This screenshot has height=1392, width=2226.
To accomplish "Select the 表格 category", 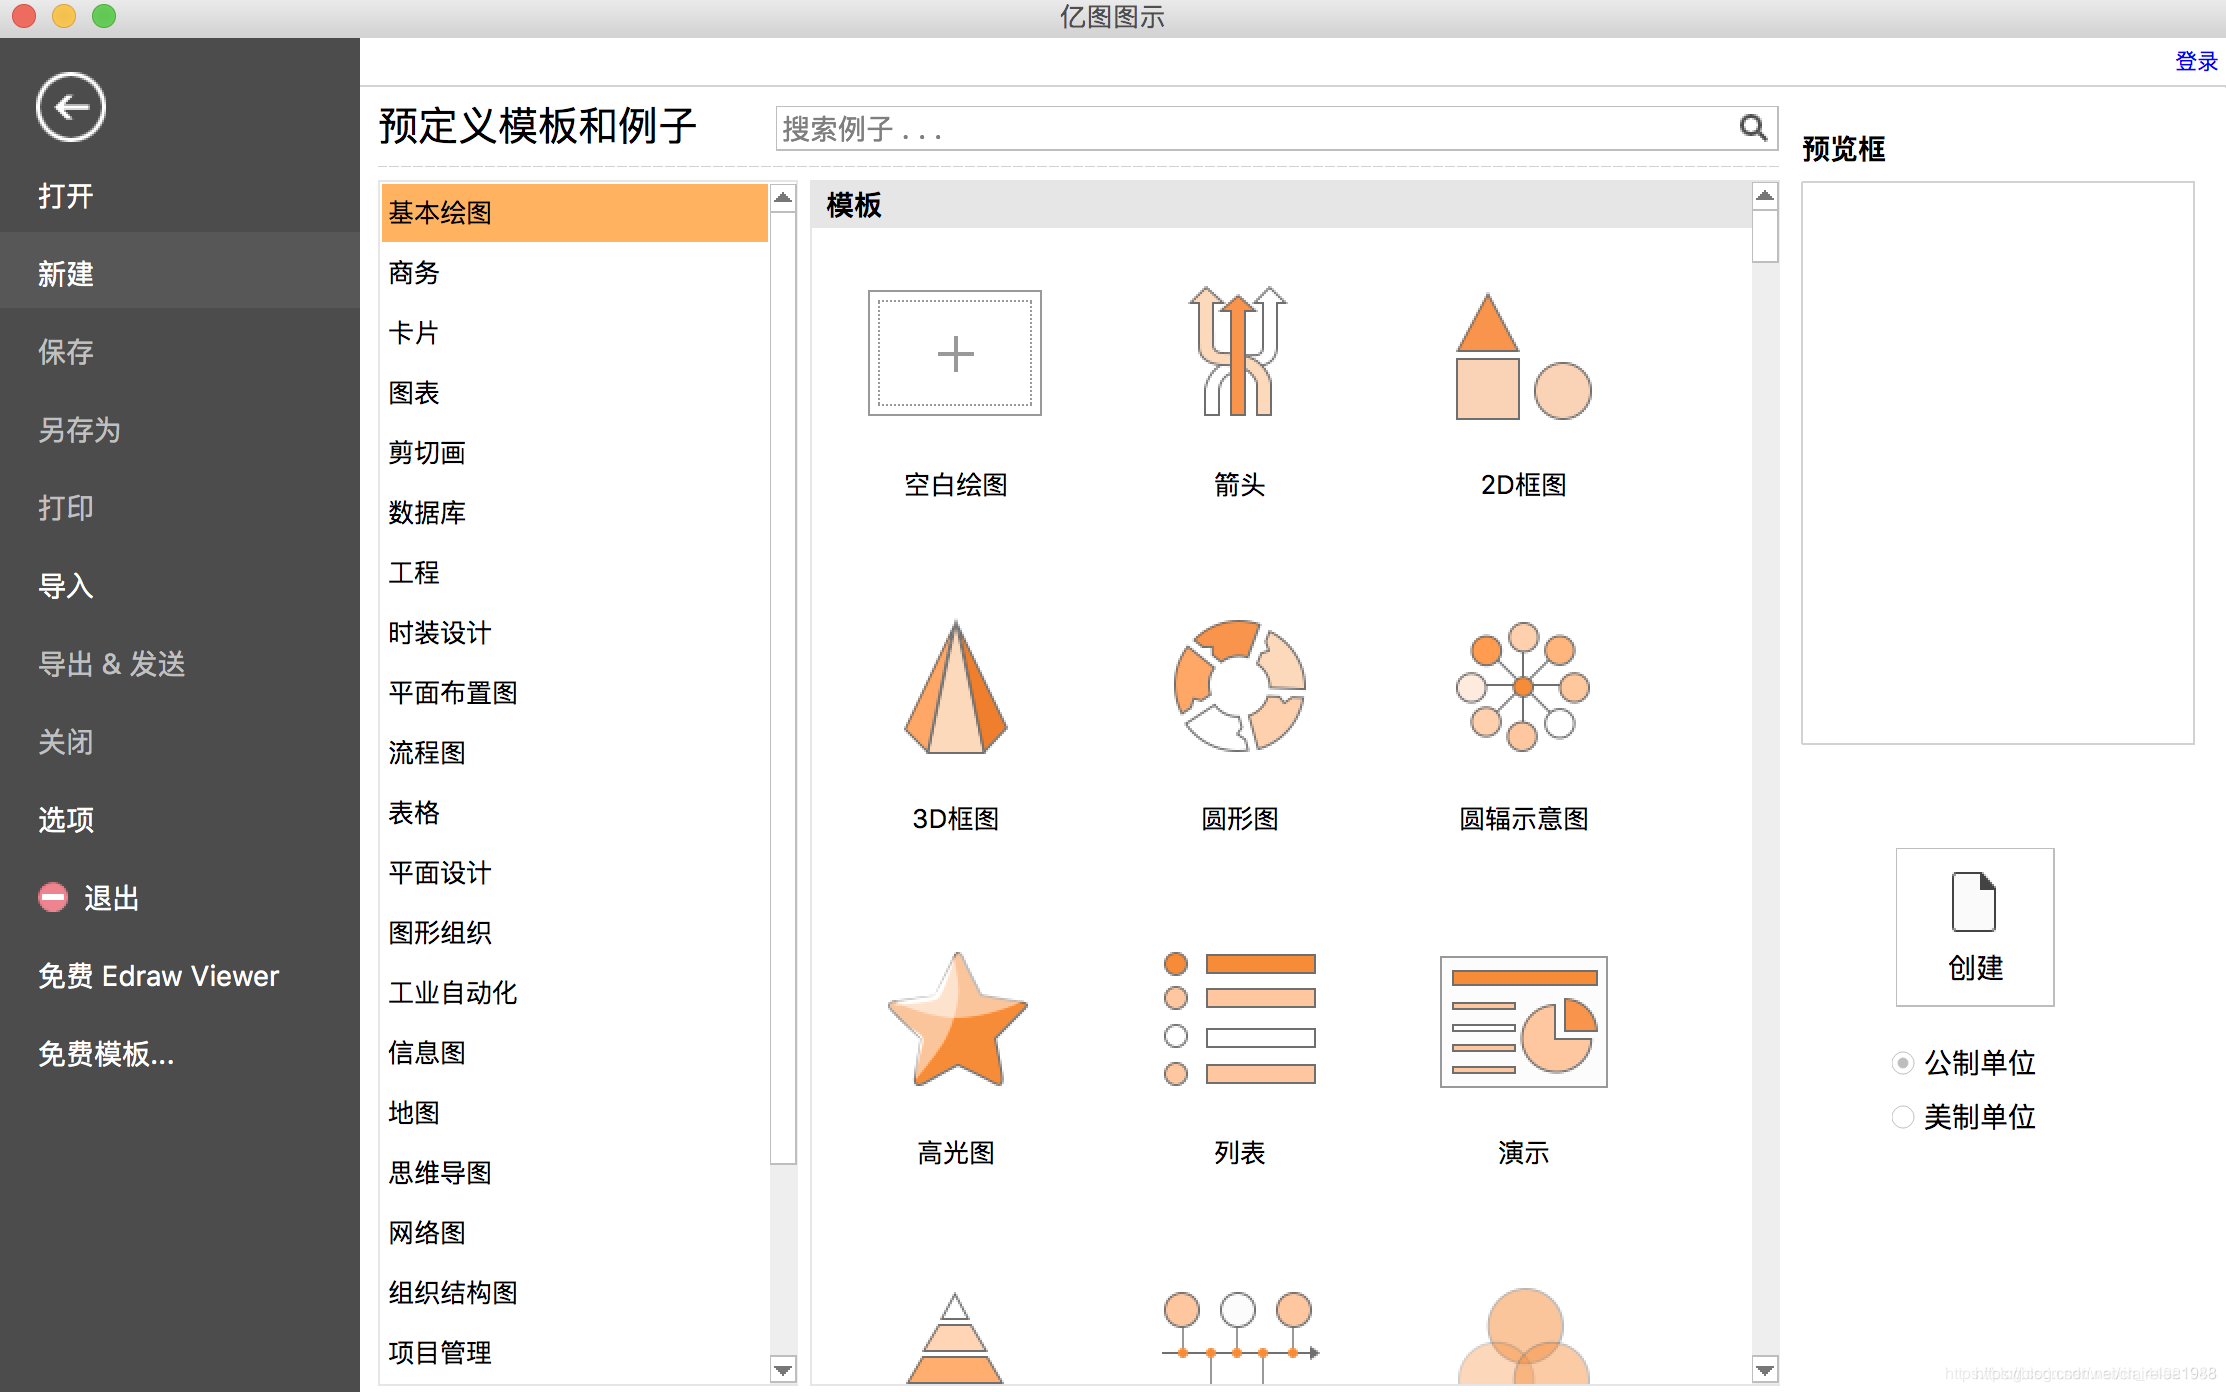I will (574, 812).
